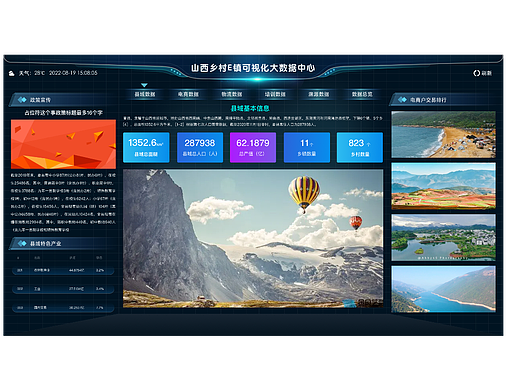
Task: Click the diamond icon beside 政策宣传
Action: [x=22, y=100]
